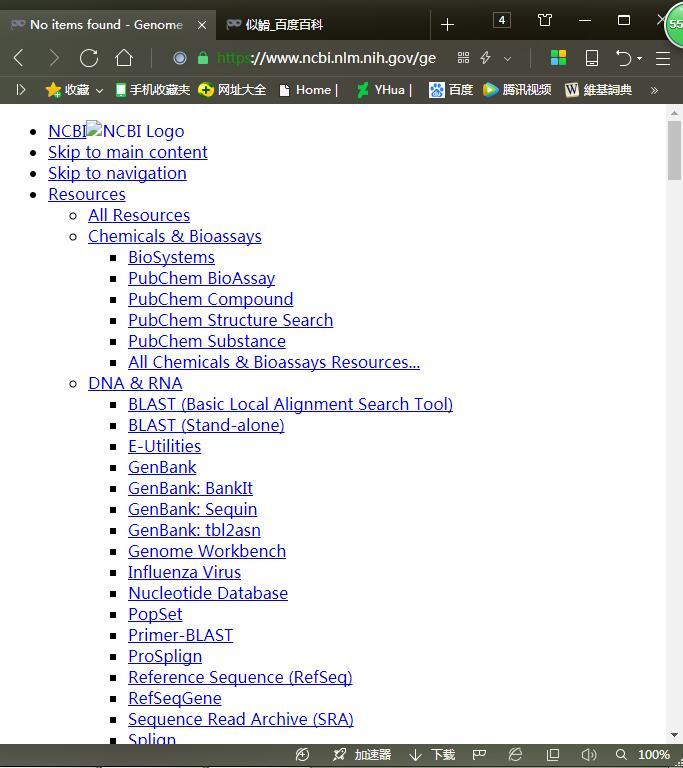The height and width of the screenshot is (768, 683).
Task: Go back with the browser back arrow
Action: click(x=18, y=58)
